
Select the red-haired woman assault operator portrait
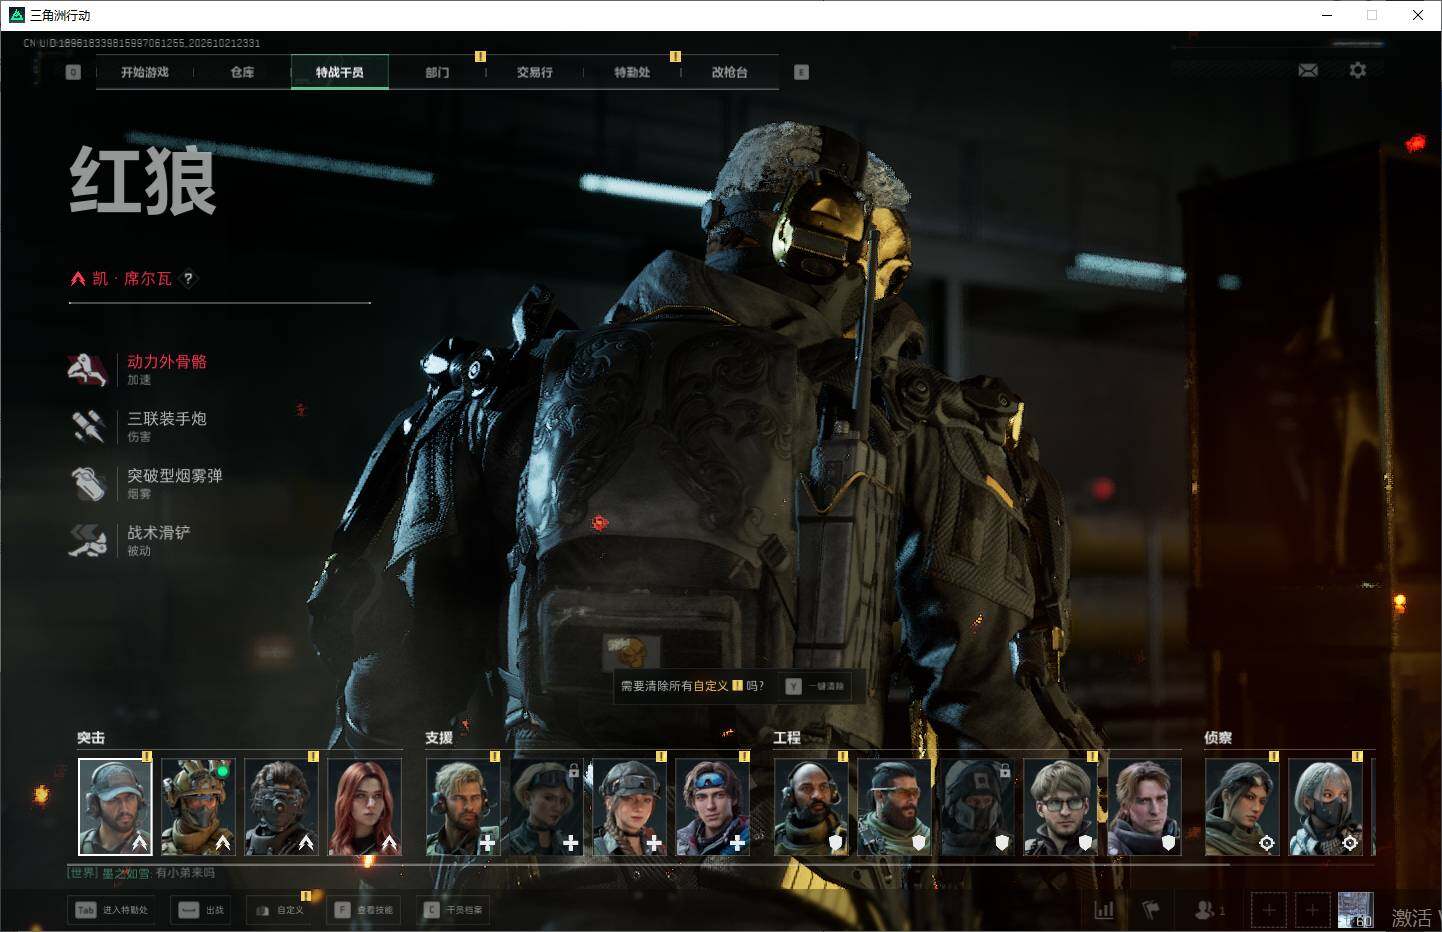point(365,807)
